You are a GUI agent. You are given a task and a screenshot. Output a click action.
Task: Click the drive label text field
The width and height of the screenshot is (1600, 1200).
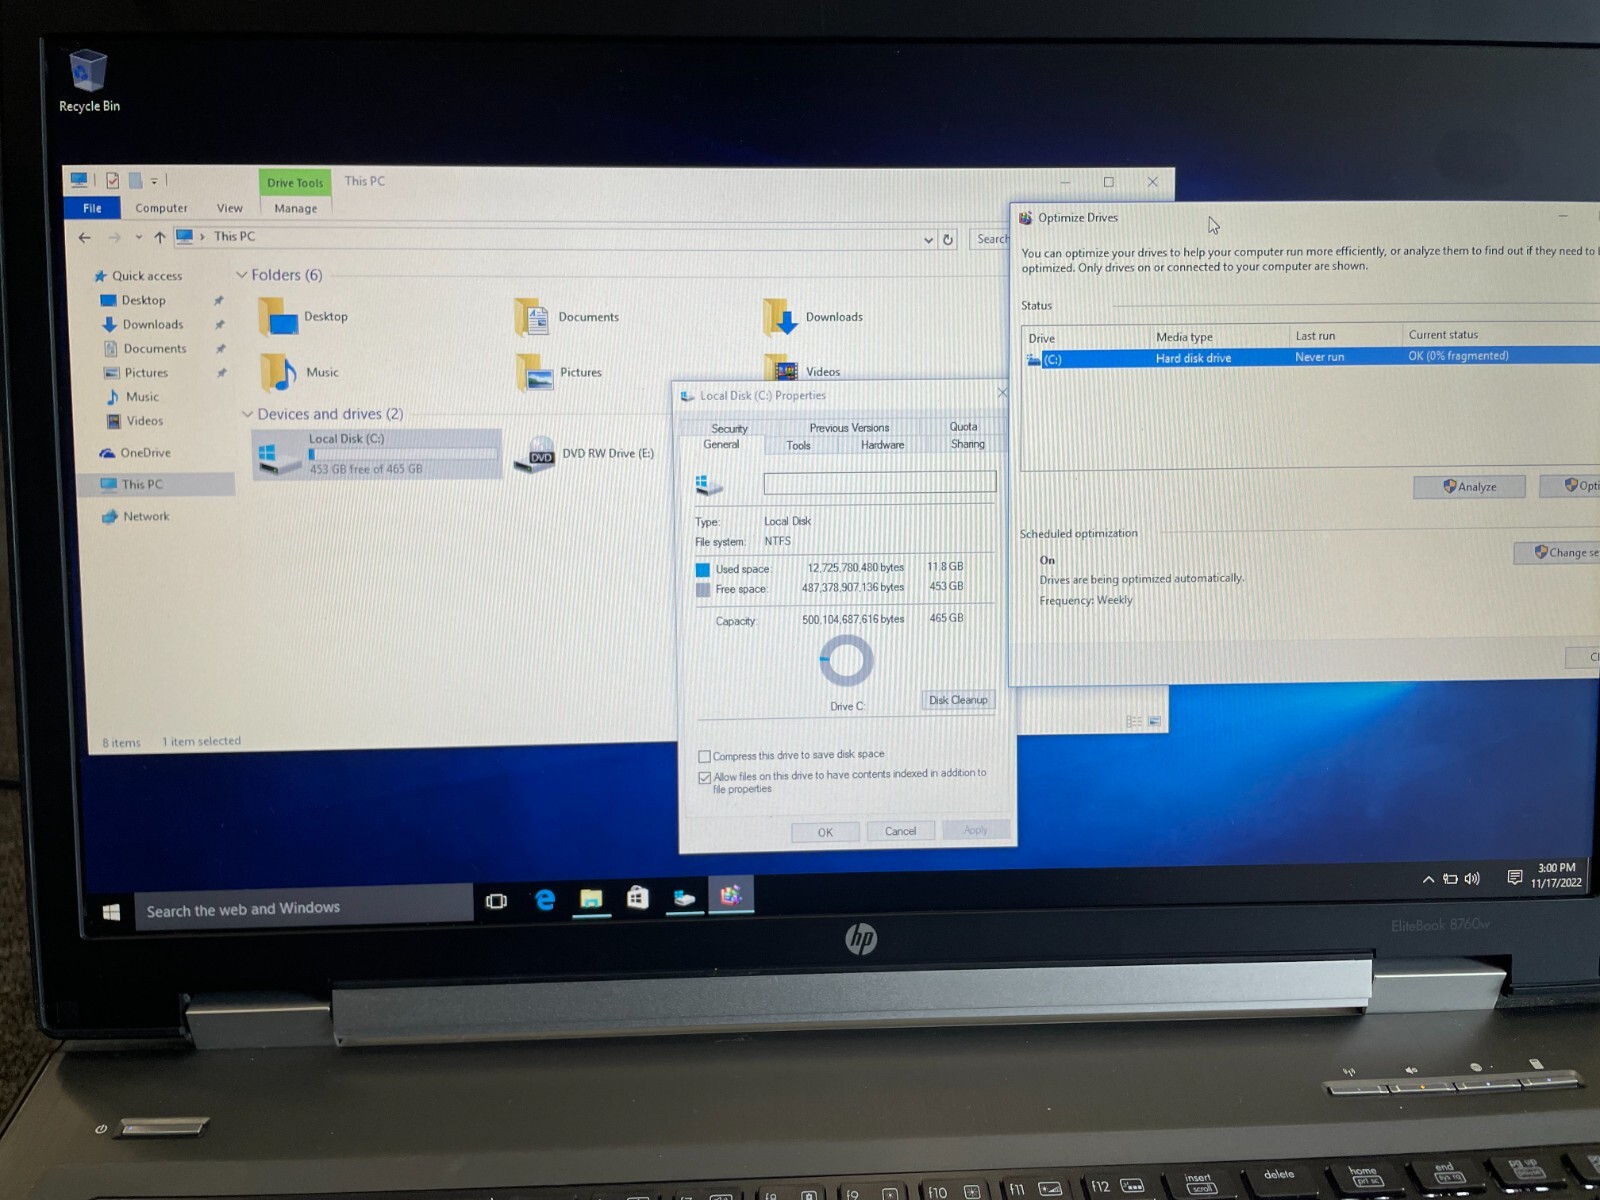880,482
